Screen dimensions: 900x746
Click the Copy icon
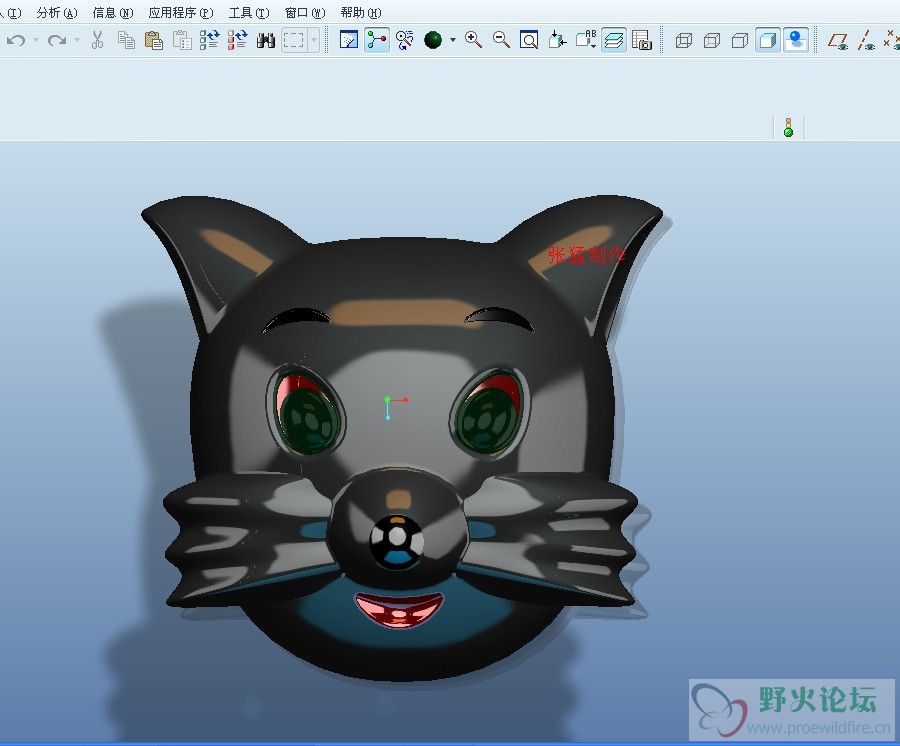[x=126, y=40]
